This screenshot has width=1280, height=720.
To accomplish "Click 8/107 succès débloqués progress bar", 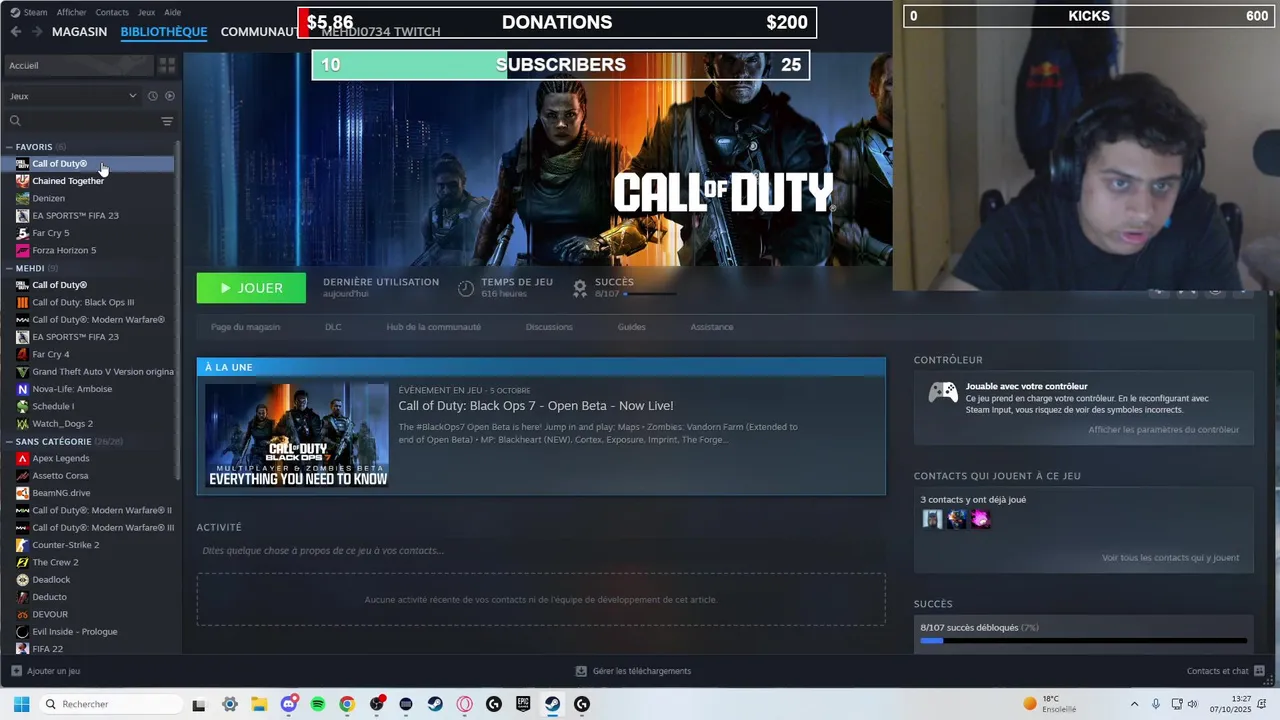I will [1083, 640].
